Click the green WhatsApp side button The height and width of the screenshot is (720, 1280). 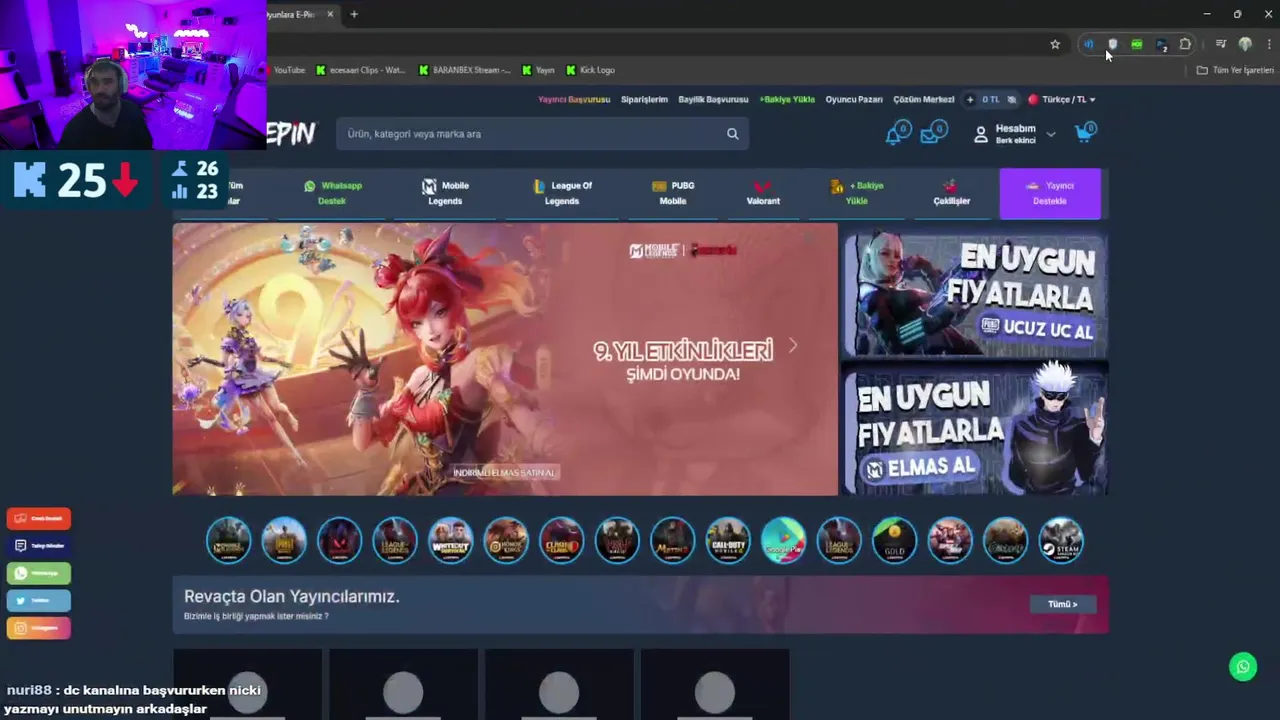coord(39,573)
